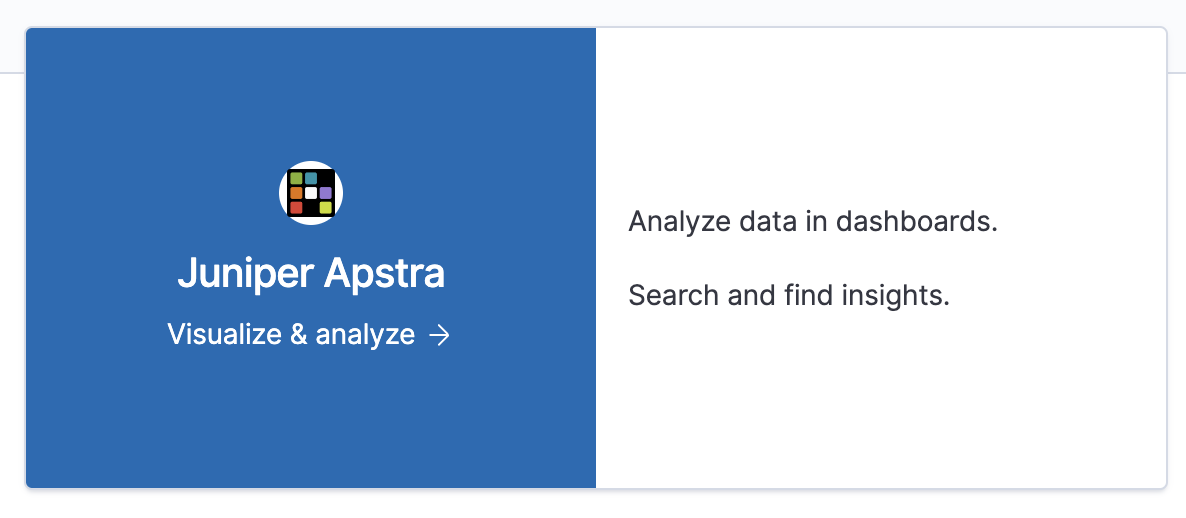Click the white center square in the logo
Viewport: 1186px width, 518px height.
pyautogui.click(x=311, y=192)
